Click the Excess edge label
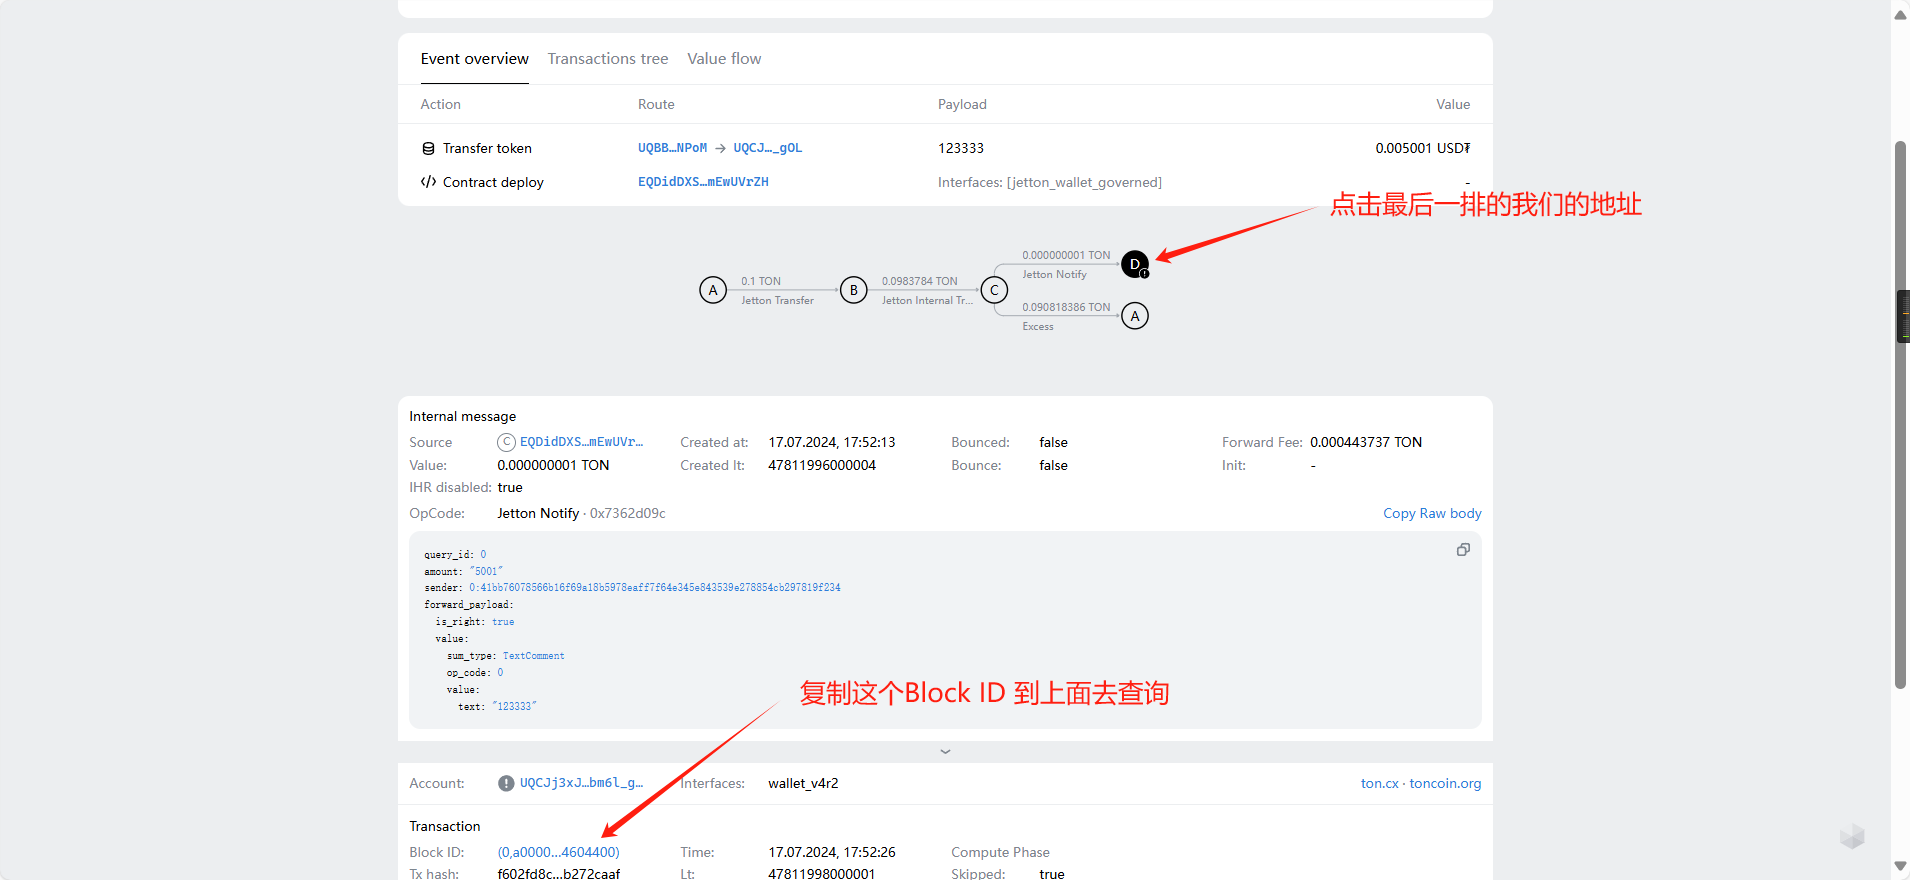Viewport: 1910px width, 880px height. pyautogui.click(x=1037, y=326)
